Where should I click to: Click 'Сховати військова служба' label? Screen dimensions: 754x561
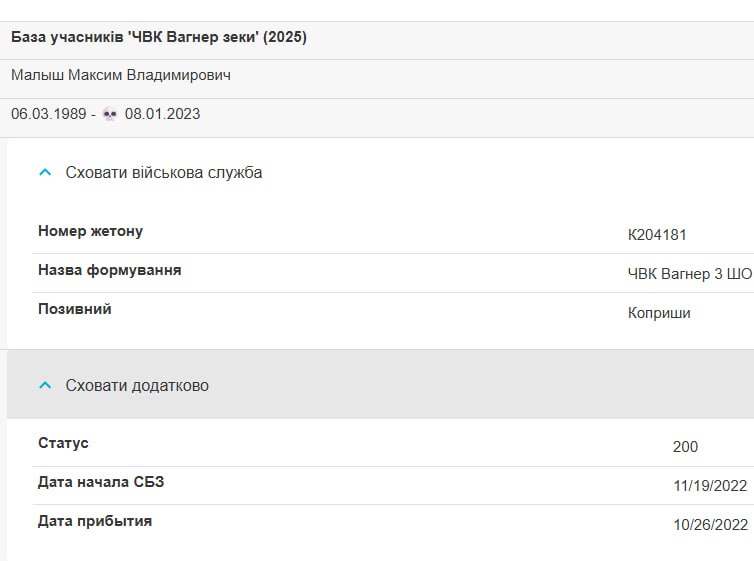(164, 173)
